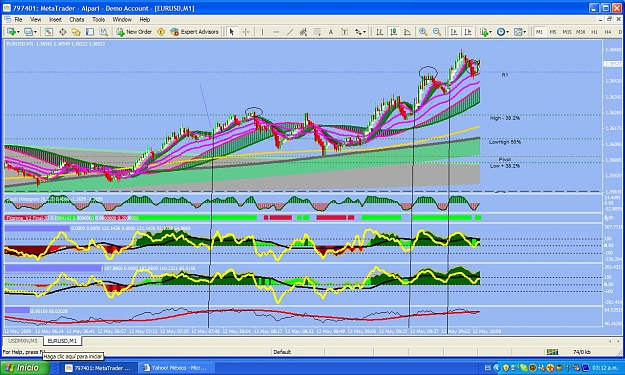The image size is (625, 375).
Task: Open the Window menu
Action: pos(122,19)
